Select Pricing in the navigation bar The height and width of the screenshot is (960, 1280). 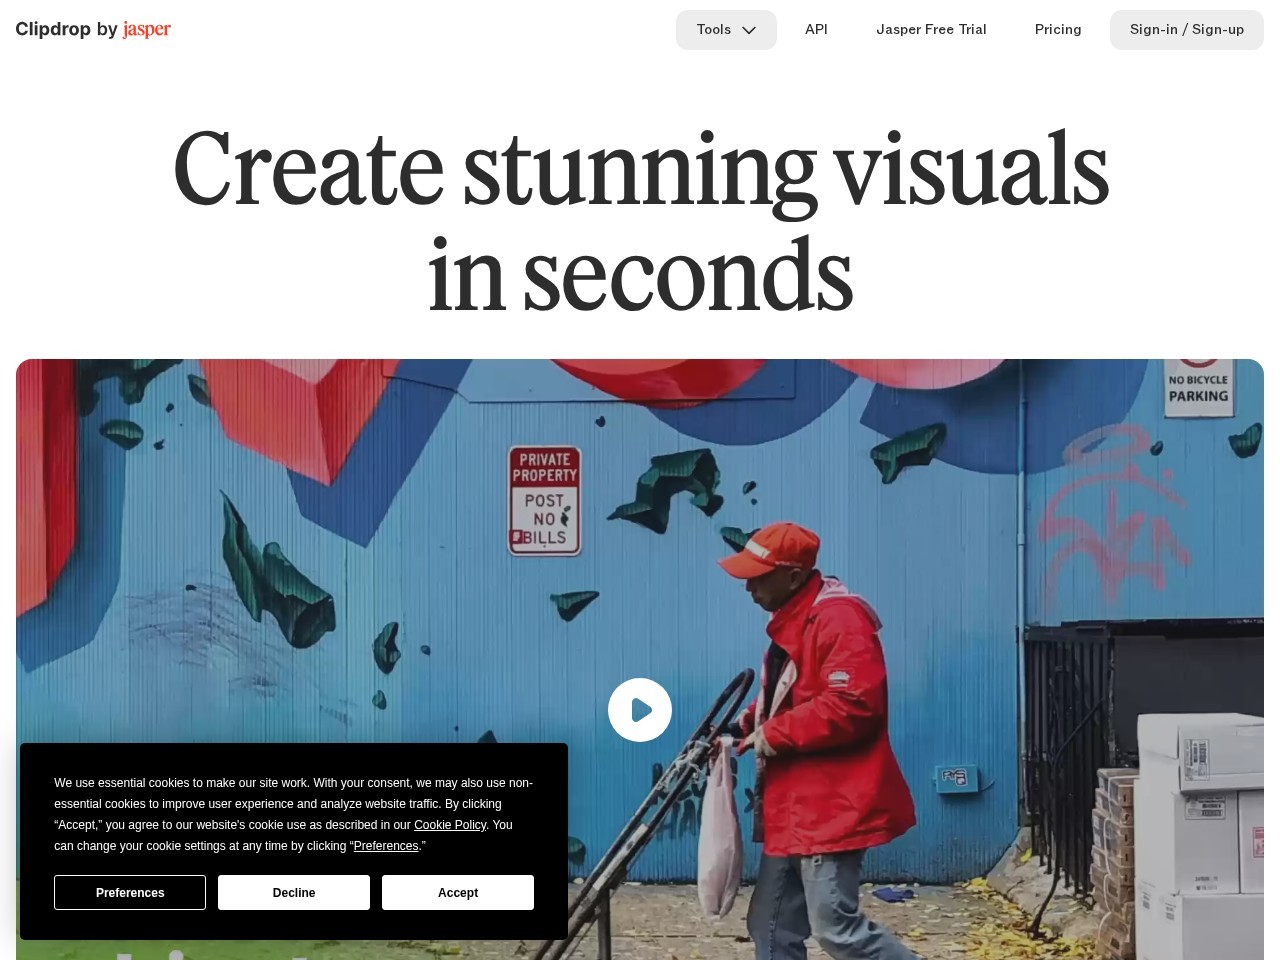[1058, 30]
